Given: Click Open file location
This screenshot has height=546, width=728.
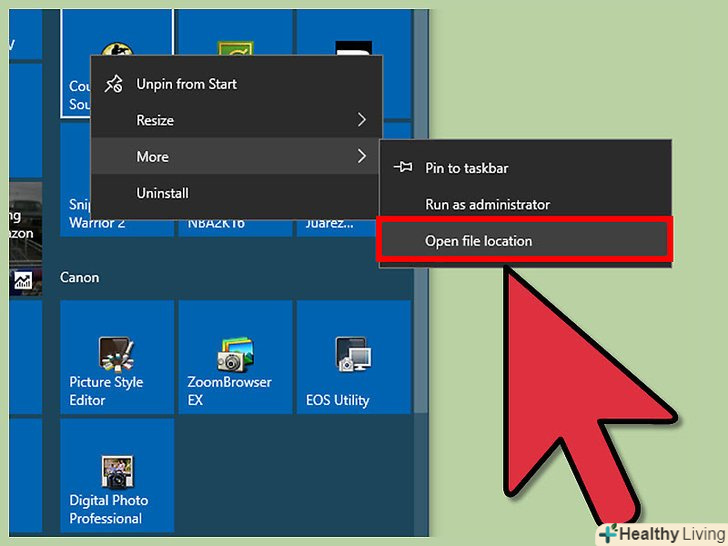Looking at the screenshot, I should (525, 241).
